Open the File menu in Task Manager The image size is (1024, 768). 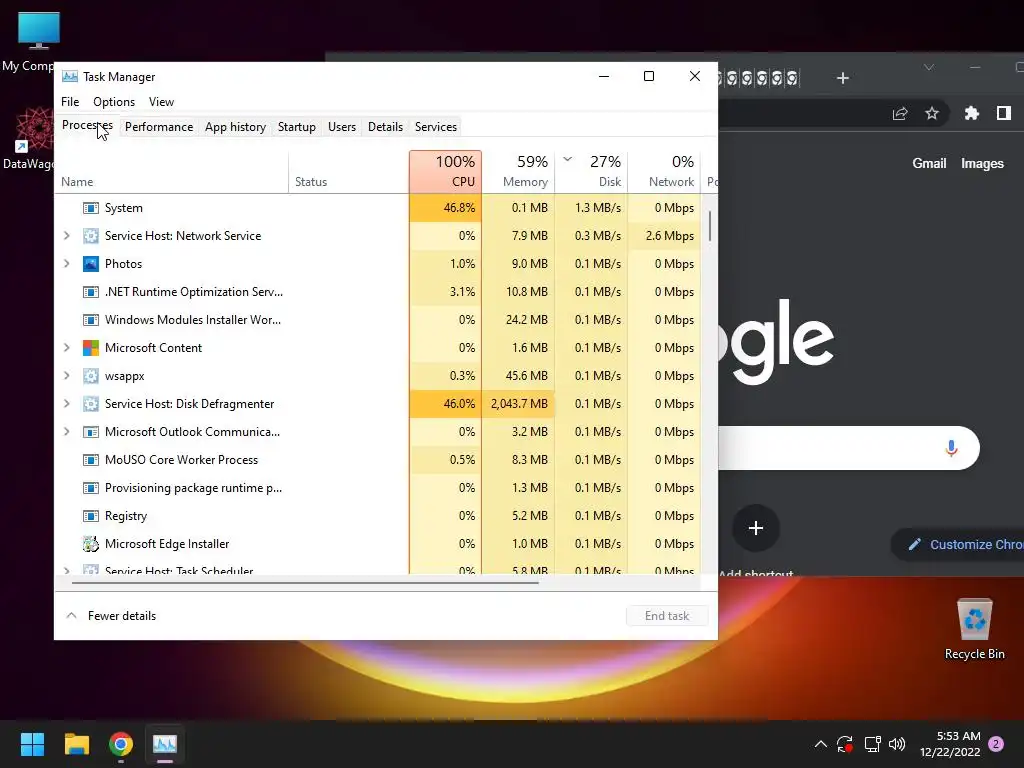tap(70, 102)
